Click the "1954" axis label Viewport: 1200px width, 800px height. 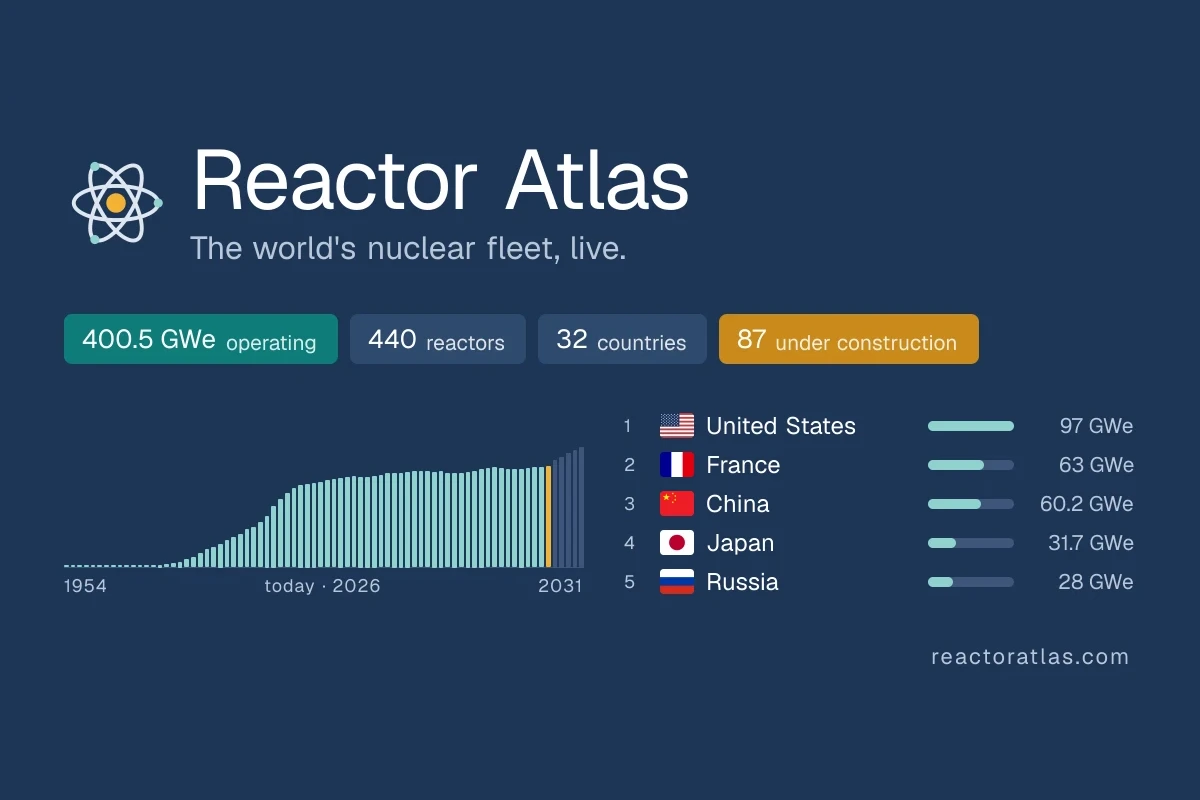click(x=85, y=586)
